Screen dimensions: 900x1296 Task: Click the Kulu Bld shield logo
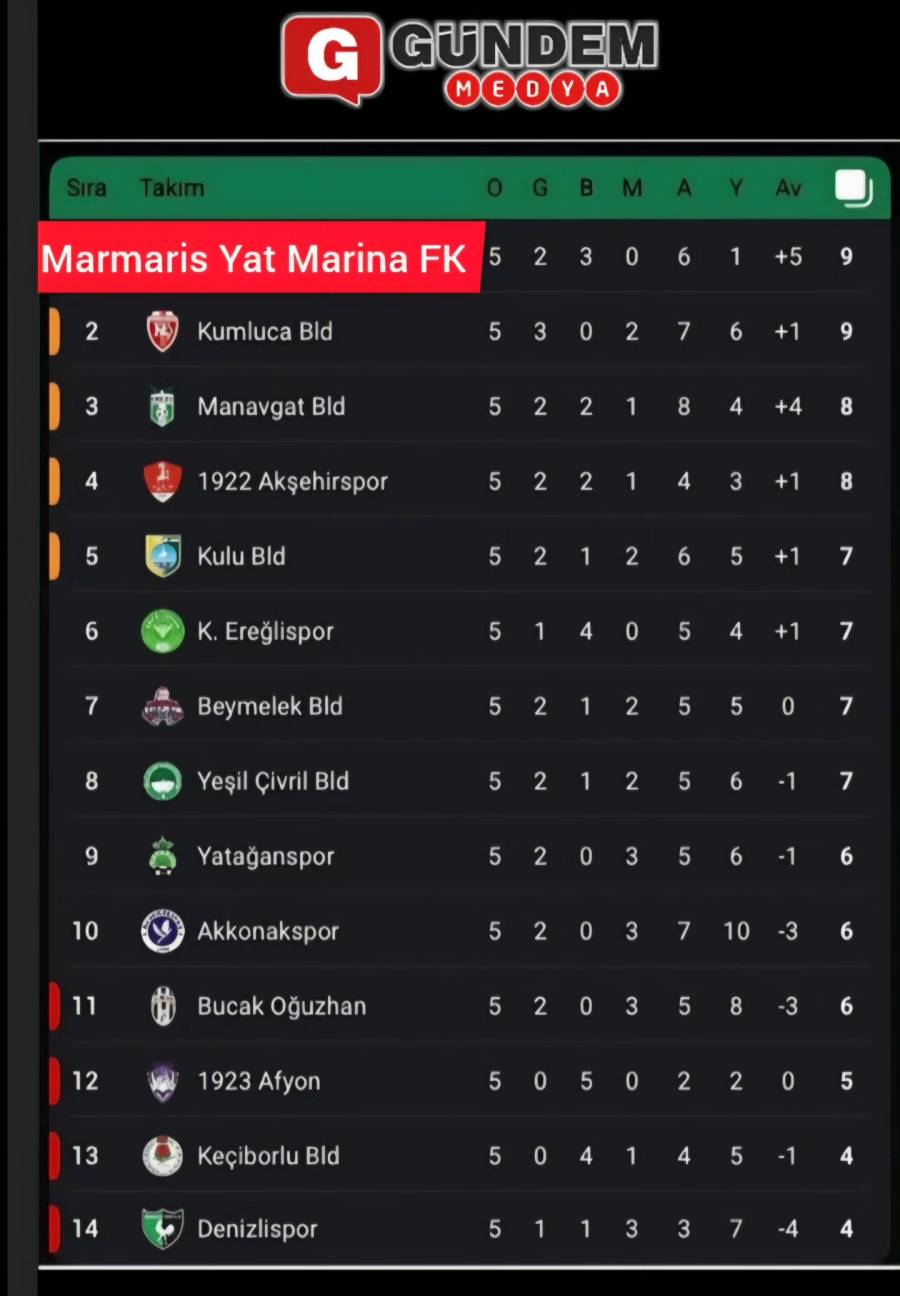coord(162,556)
